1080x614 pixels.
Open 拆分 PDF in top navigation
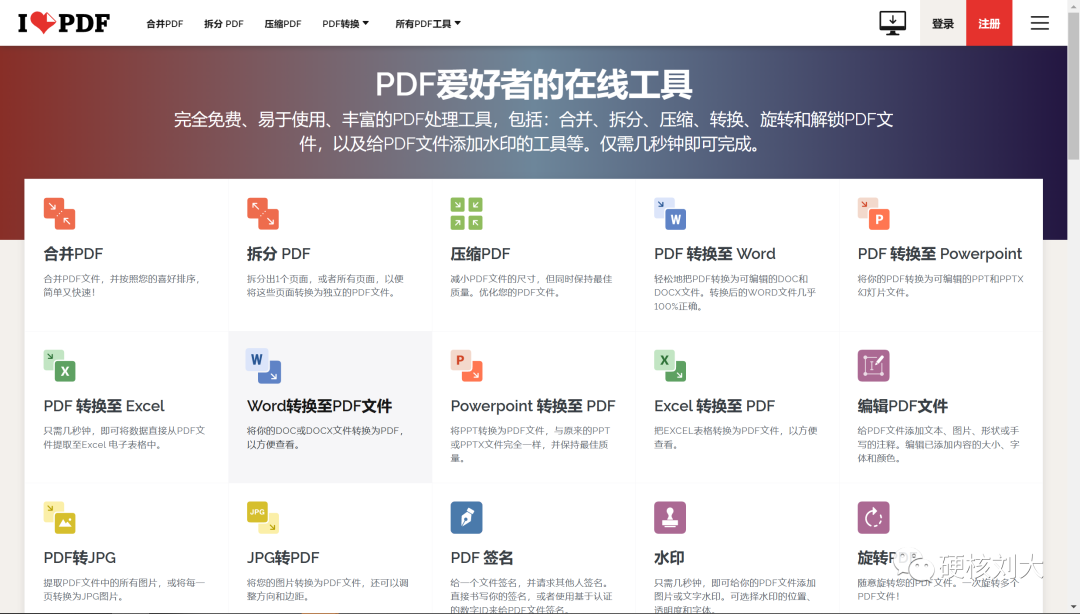(x=224, y=23)
